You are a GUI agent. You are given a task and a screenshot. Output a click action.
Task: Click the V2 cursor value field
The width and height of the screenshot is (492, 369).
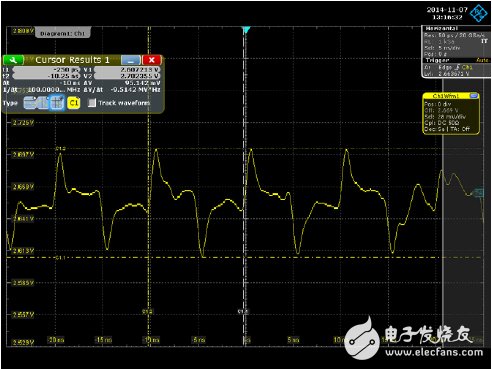(127, 76)
